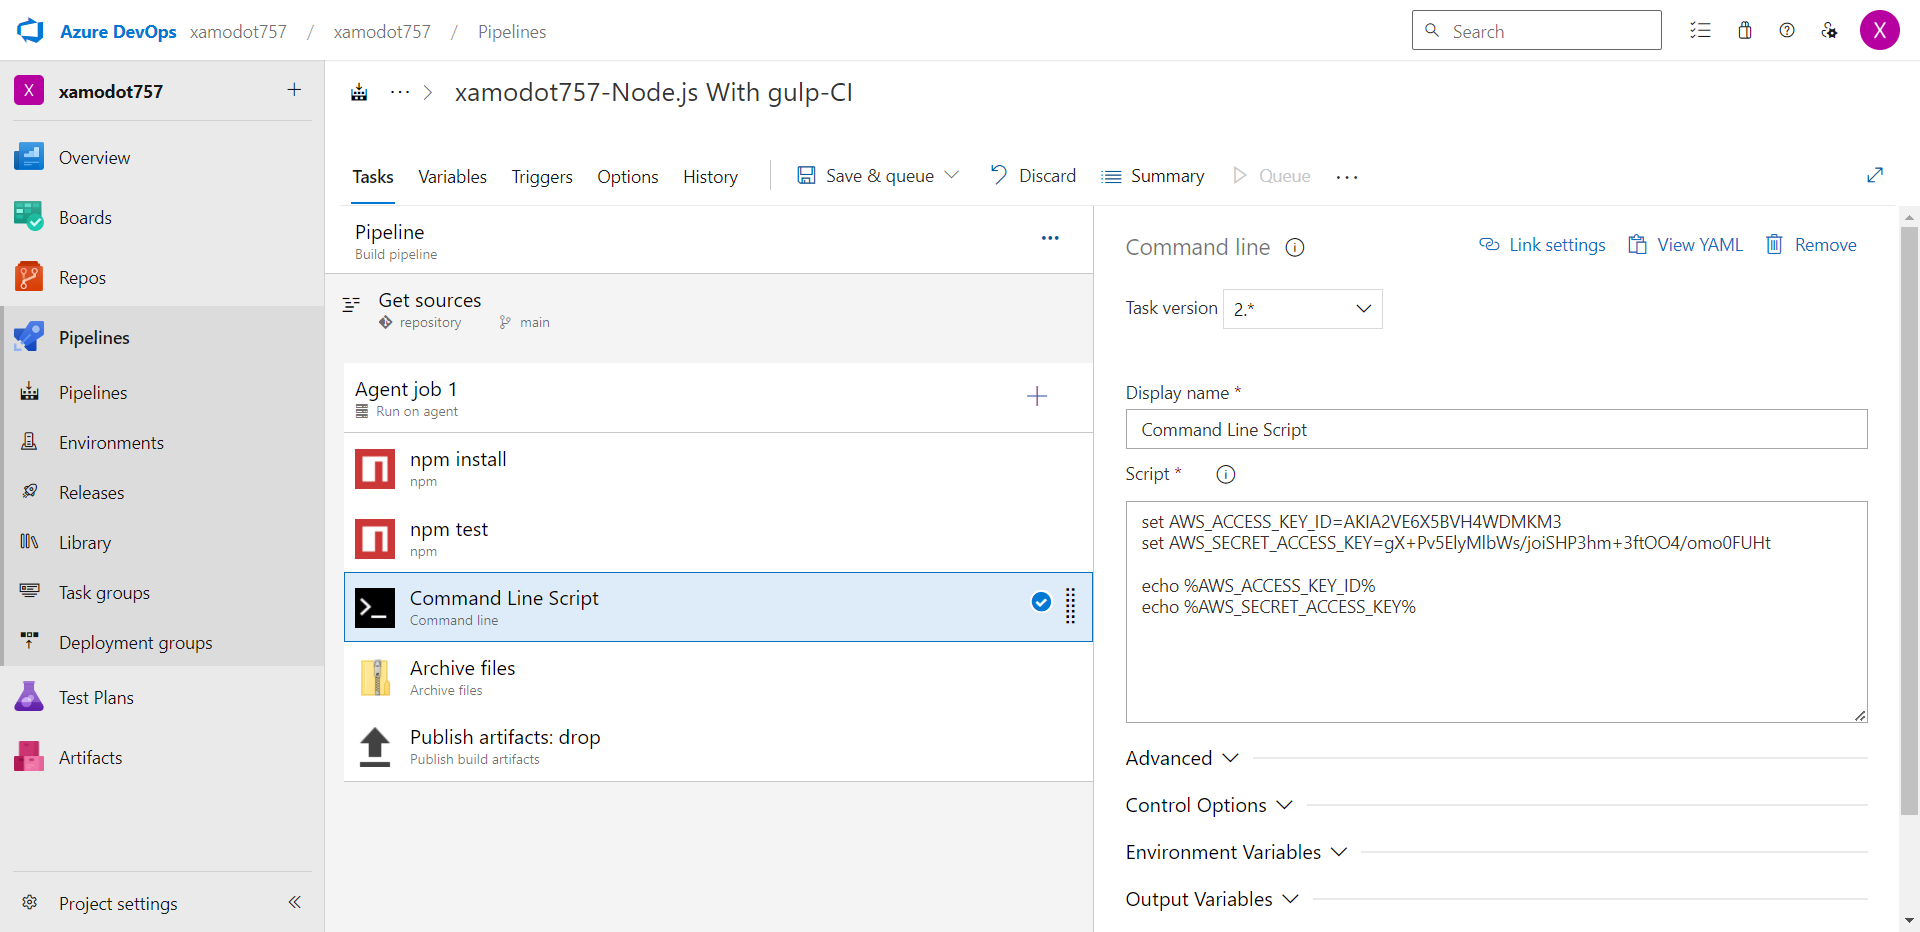Switch to the Variables tab
This screenshot has width=1920, height=932.
point(452,177)
